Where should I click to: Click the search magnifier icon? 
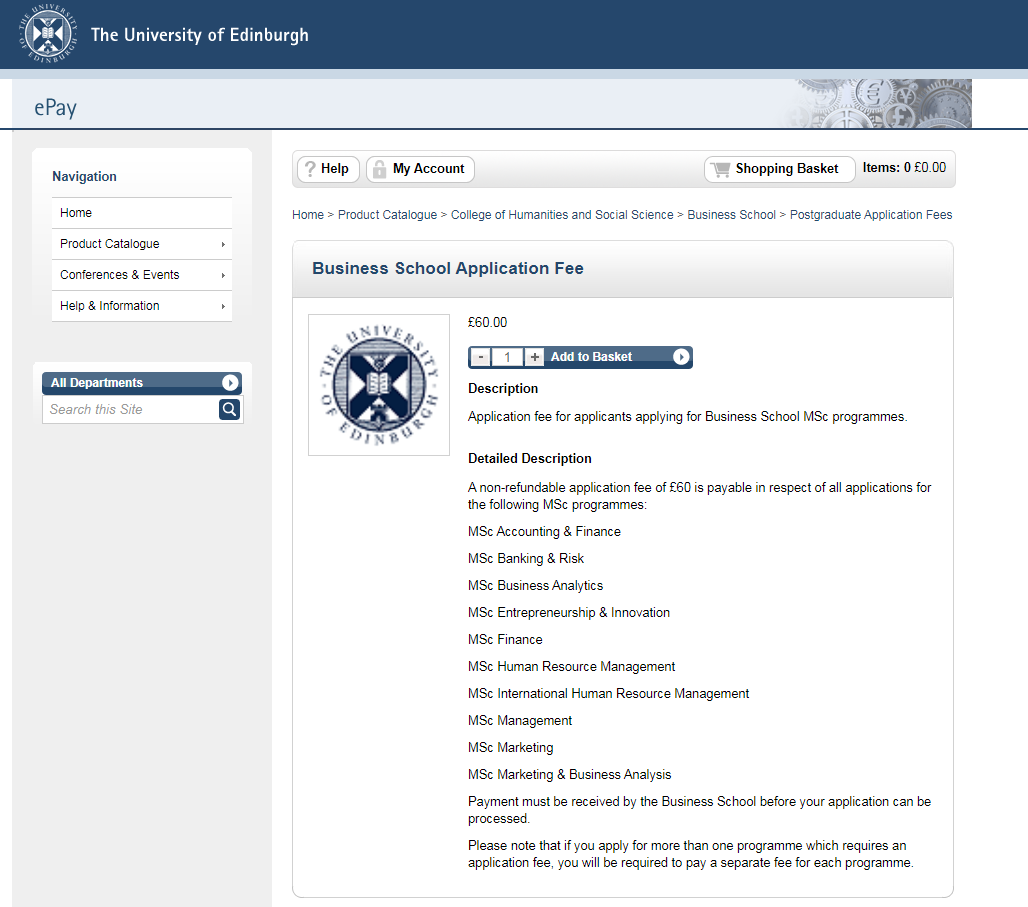[x=230, y=409]
